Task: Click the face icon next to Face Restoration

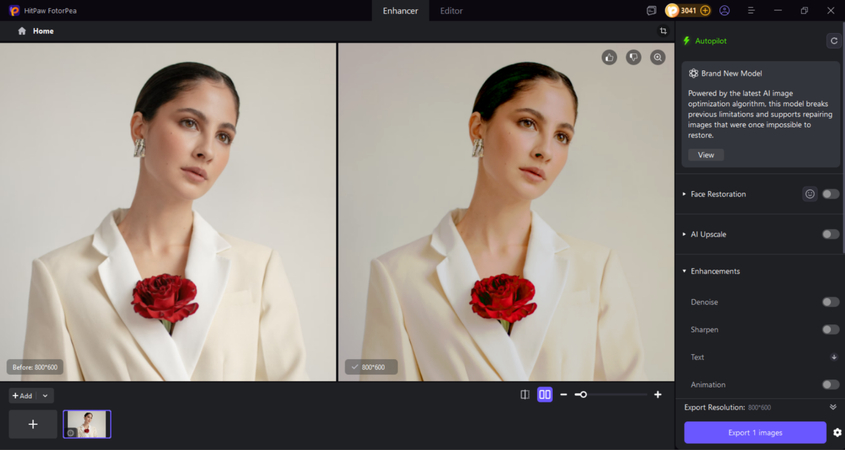Action: point(809,194)
